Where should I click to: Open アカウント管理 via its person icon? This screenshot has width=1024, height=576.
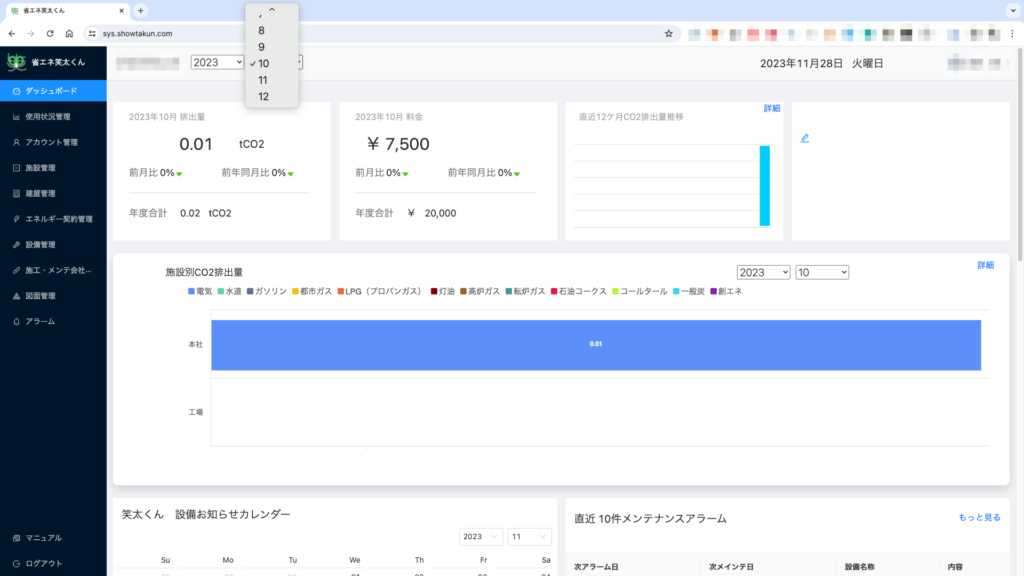(16, 142)
